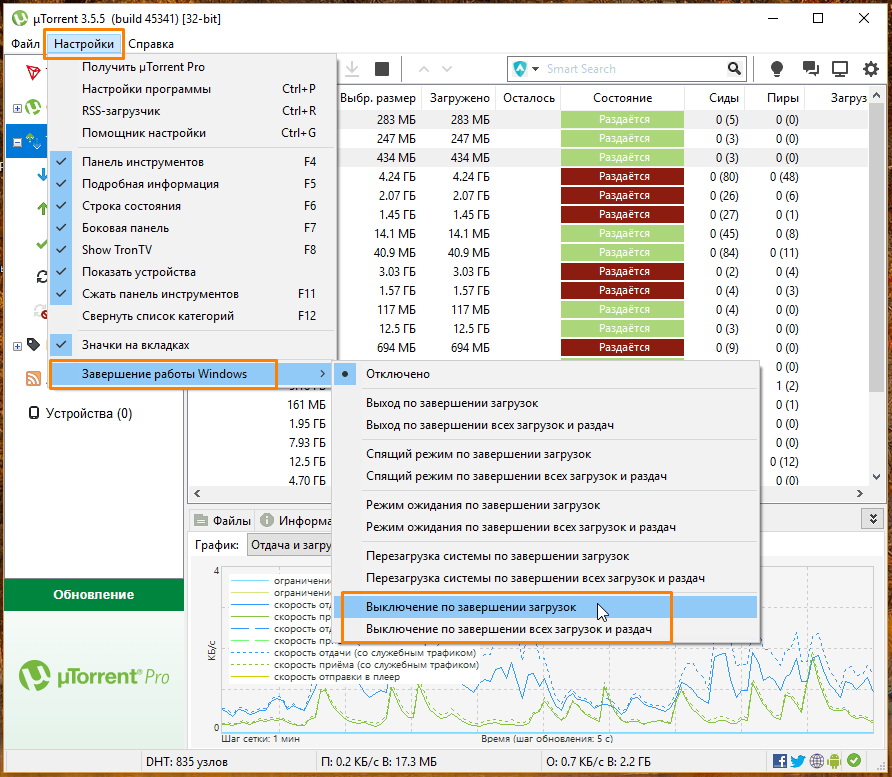The image size is (892, 777).
Task: Click the Stop torrent square toolbar icon
Action: point(382,69)
